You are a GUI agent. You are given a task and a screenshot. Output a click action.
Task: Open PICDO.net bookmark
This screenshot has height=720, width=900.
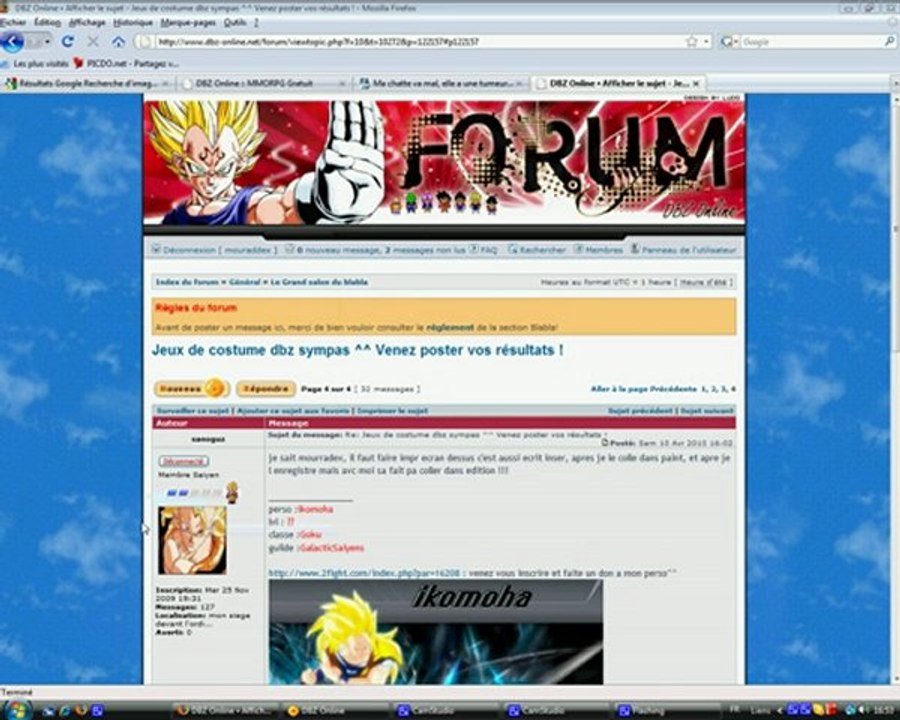(126, 63)
